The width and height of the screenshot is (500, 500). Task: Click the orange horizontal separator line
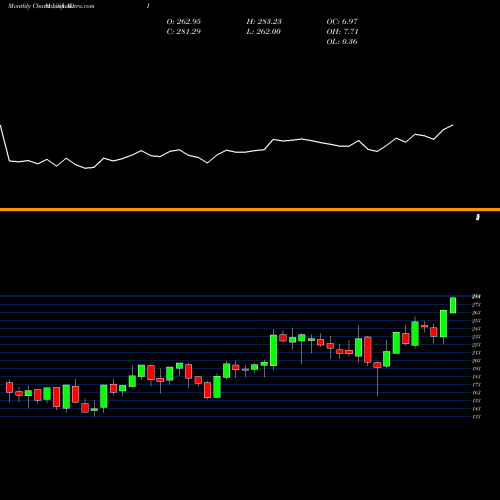[x=250, y=210]
